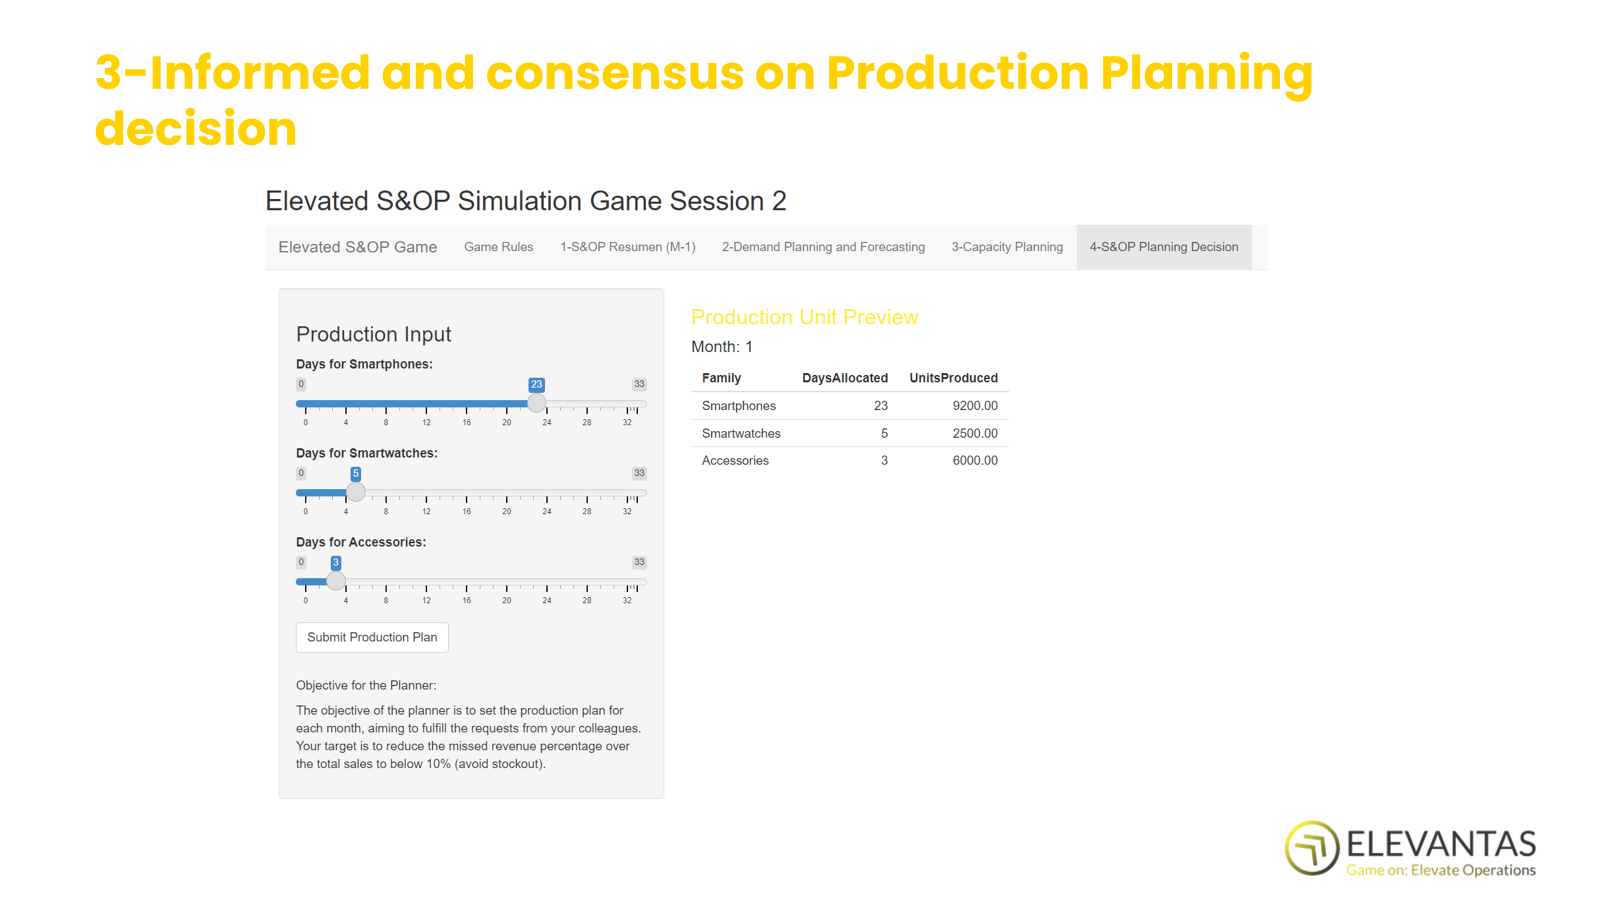Viewport: 1600px width, 900px height.
Task: Click the Family column header
Action: pyautogui.click(x=721, y=378)
